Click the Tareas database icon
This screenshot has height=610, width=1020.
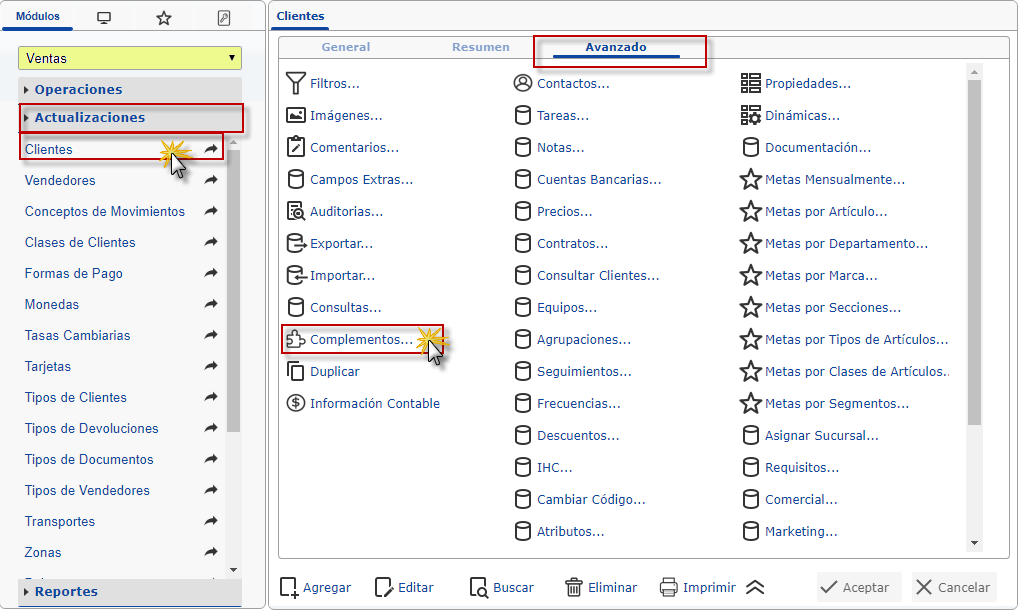(522, 115)
